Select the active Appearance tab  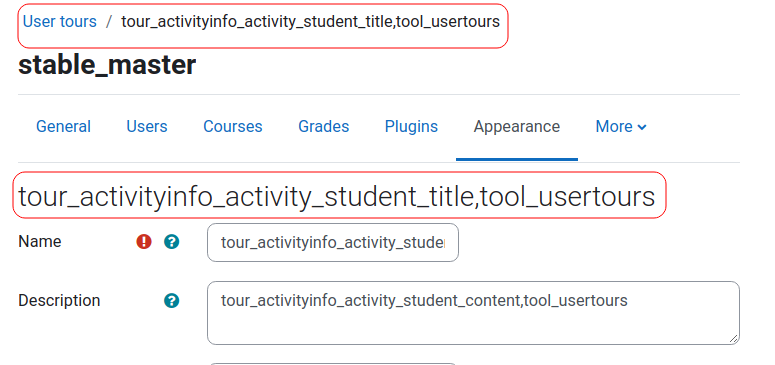(517, 127)
